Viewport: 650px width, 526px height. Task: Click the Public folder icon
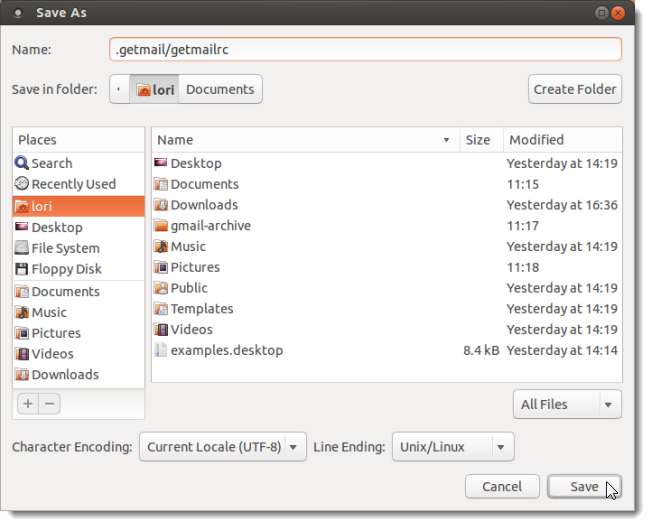tap(161, 288)
